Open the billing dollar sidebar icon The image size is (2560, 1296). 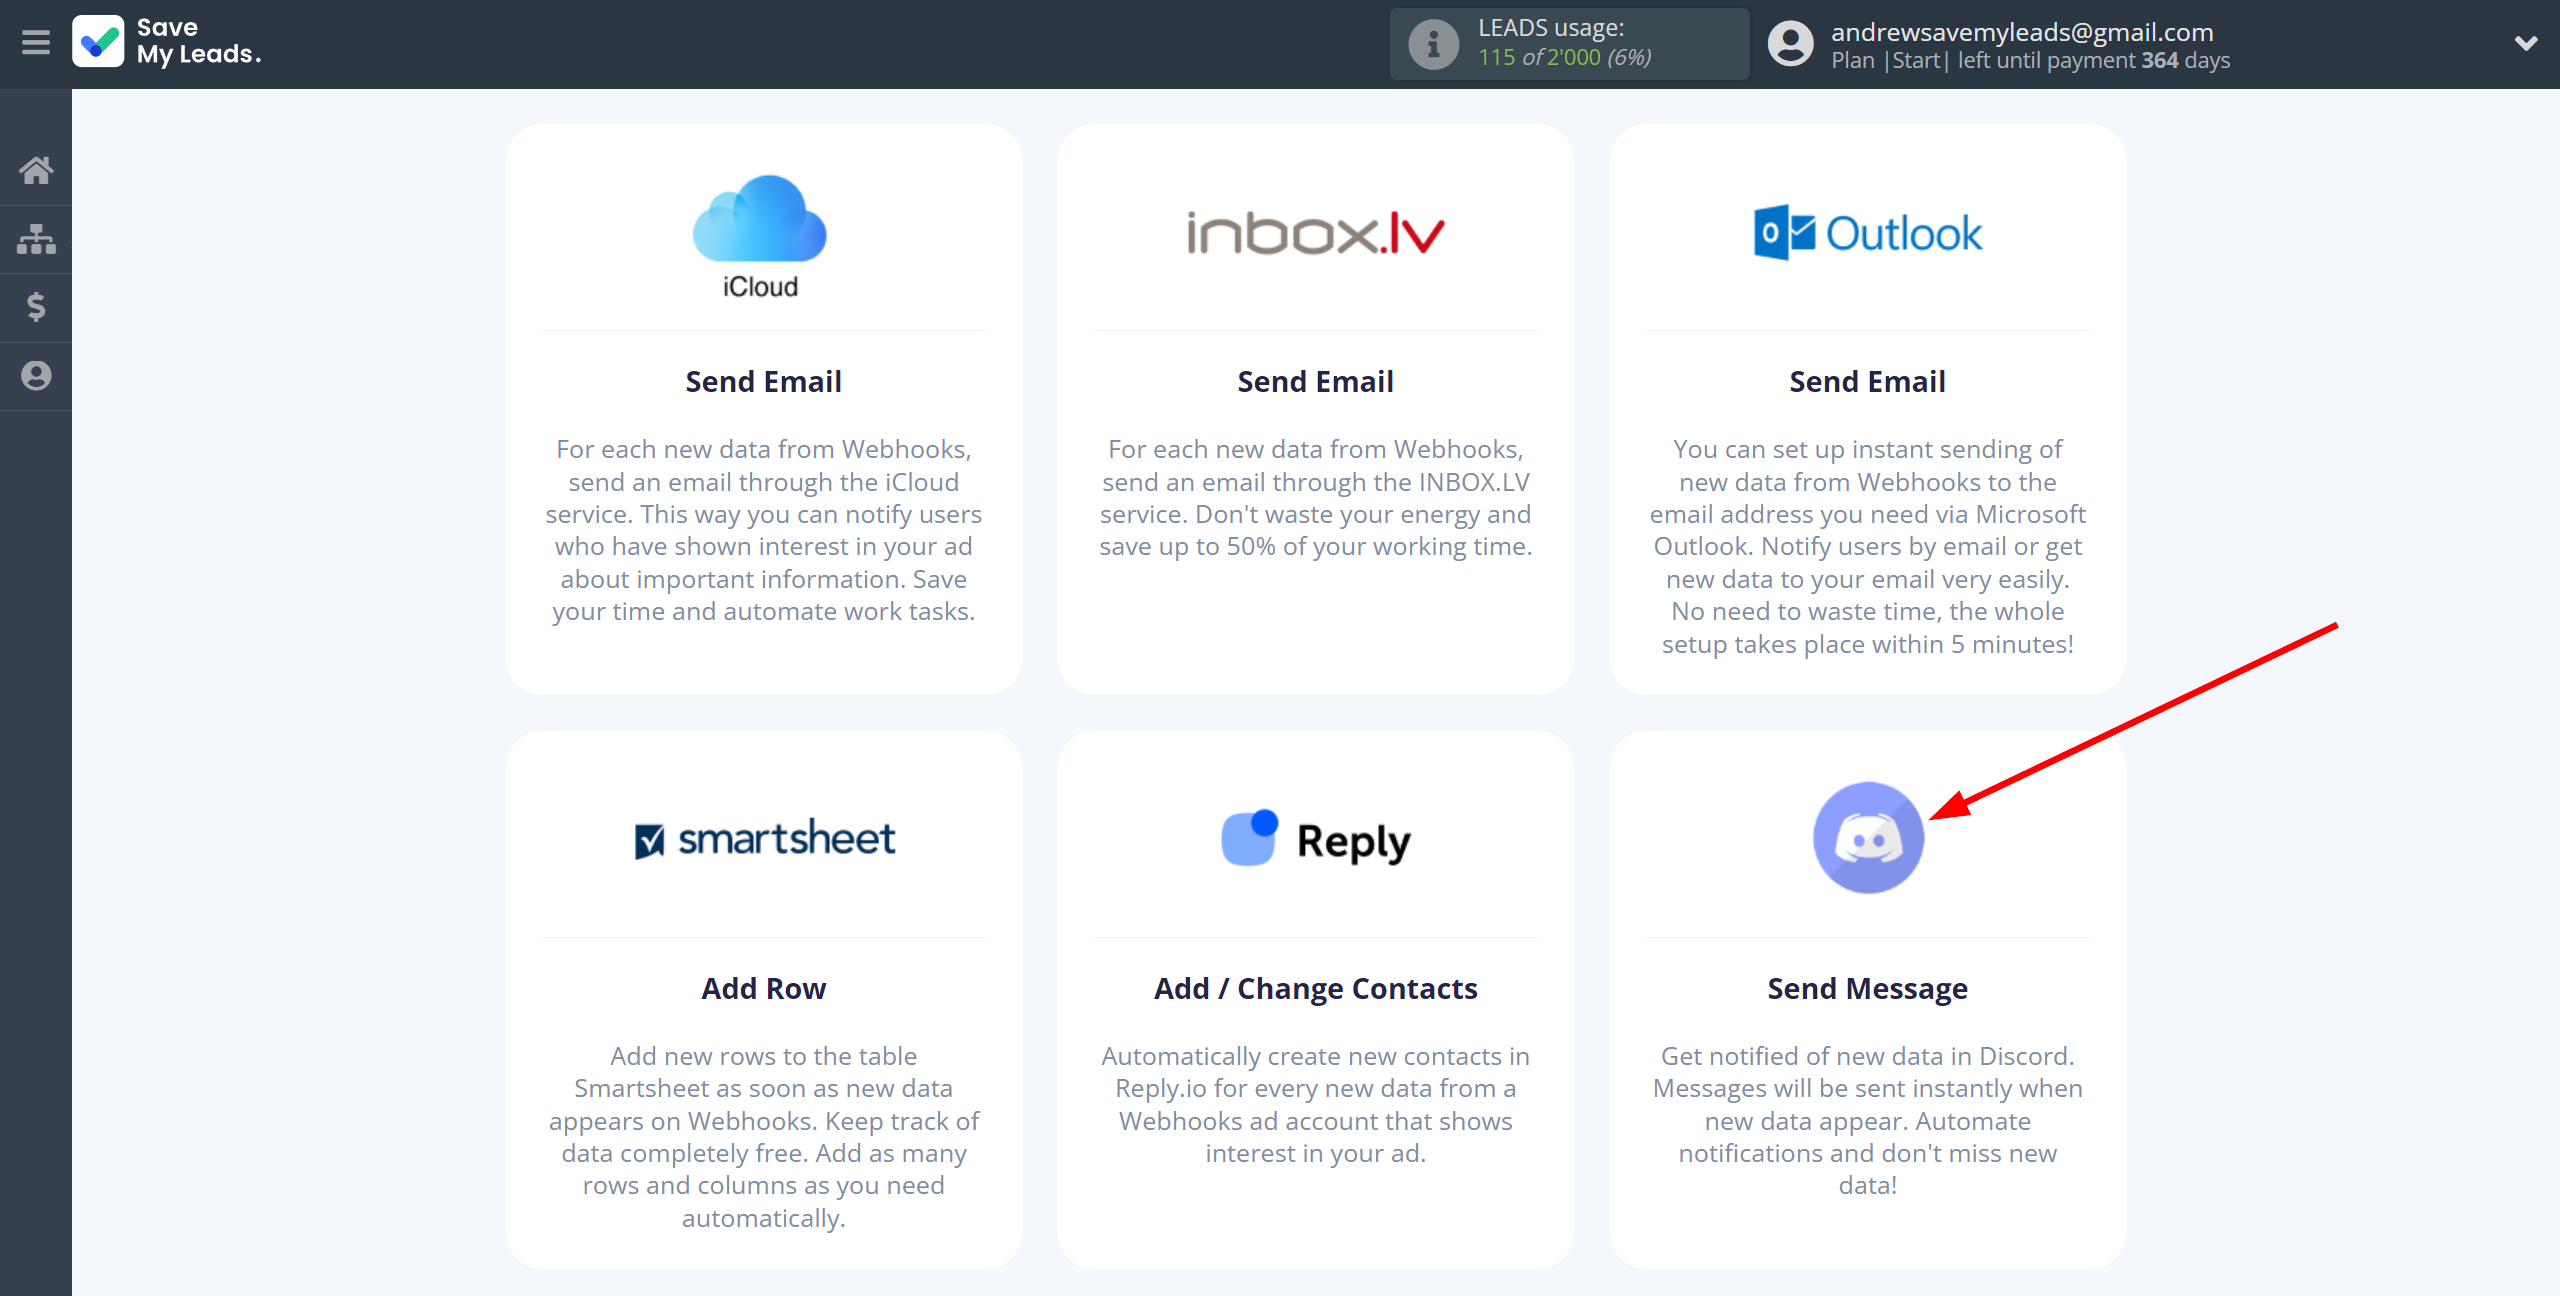[36, 307]
